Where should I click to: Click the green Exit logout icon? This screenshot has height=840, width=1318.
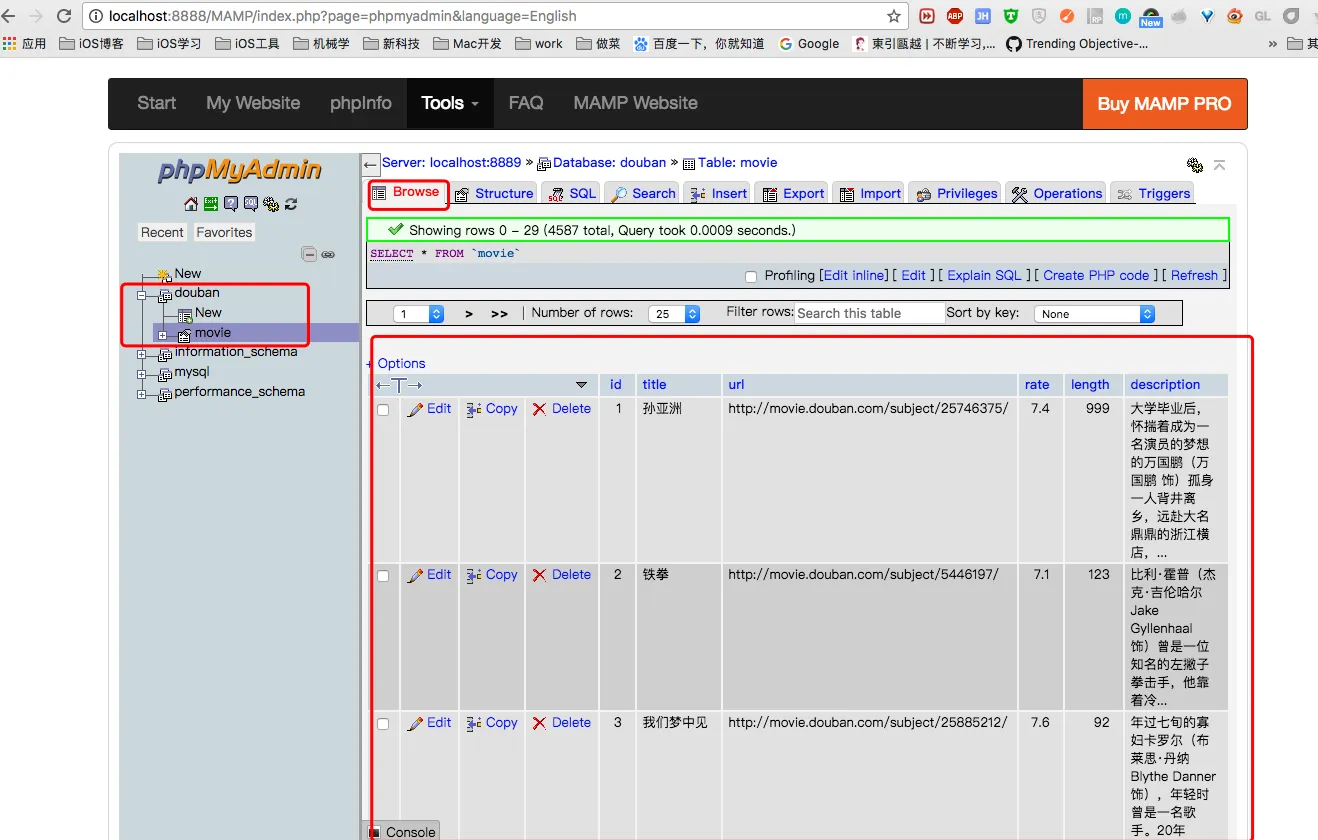pyautogui.click(x=211, y=204)
